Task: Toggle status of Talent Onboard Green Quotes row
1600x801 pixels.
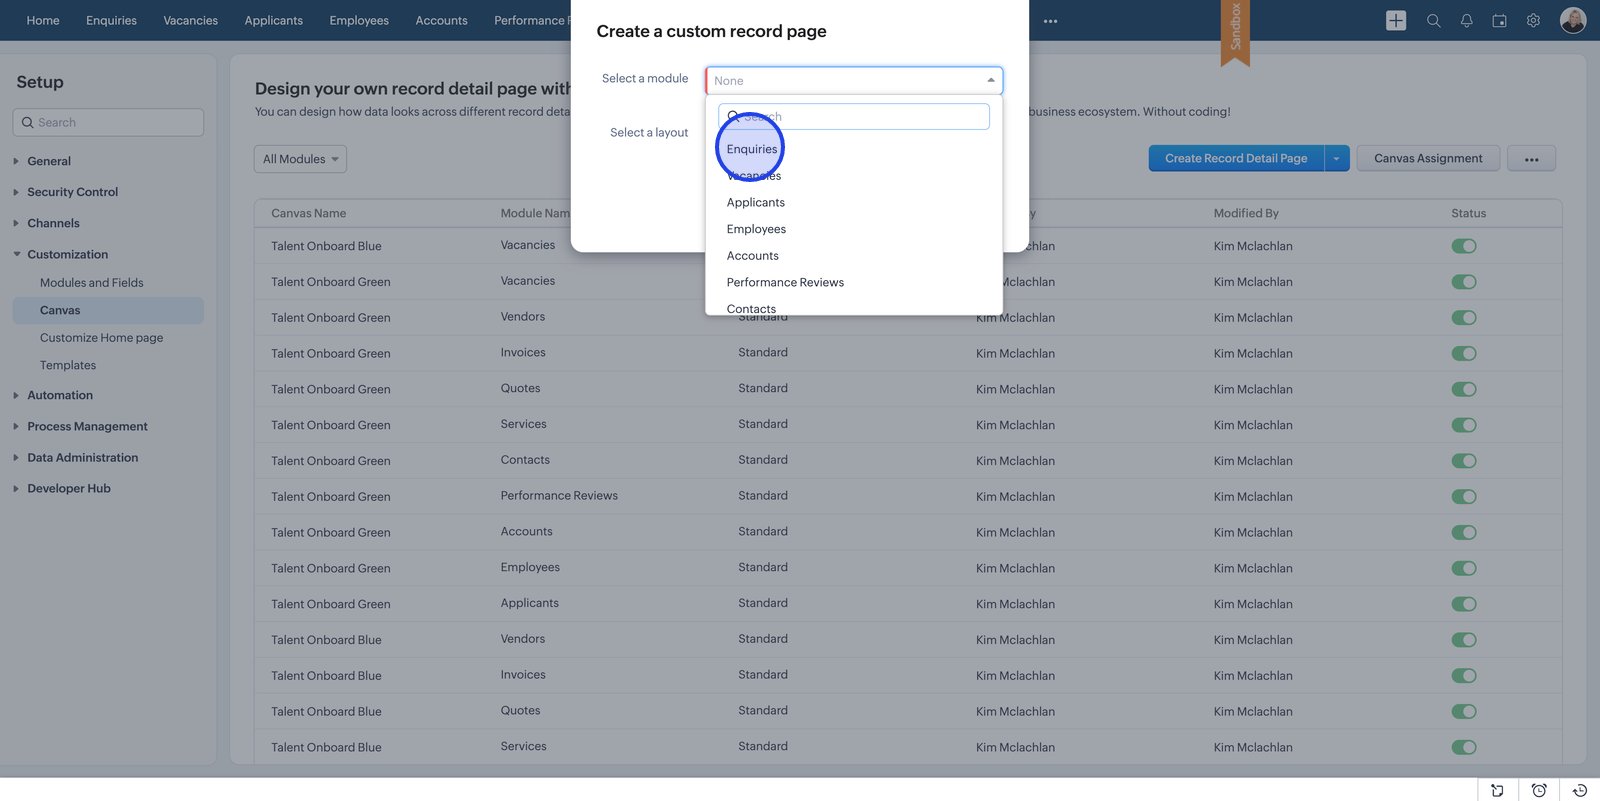Action: 1464,389
